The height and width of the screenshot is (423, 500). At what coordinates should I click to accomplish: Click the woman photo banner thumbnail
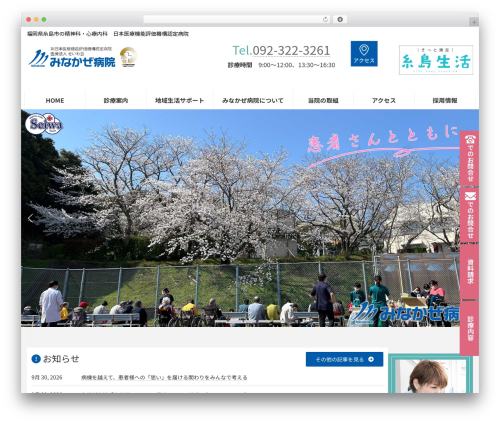(430, 373)
